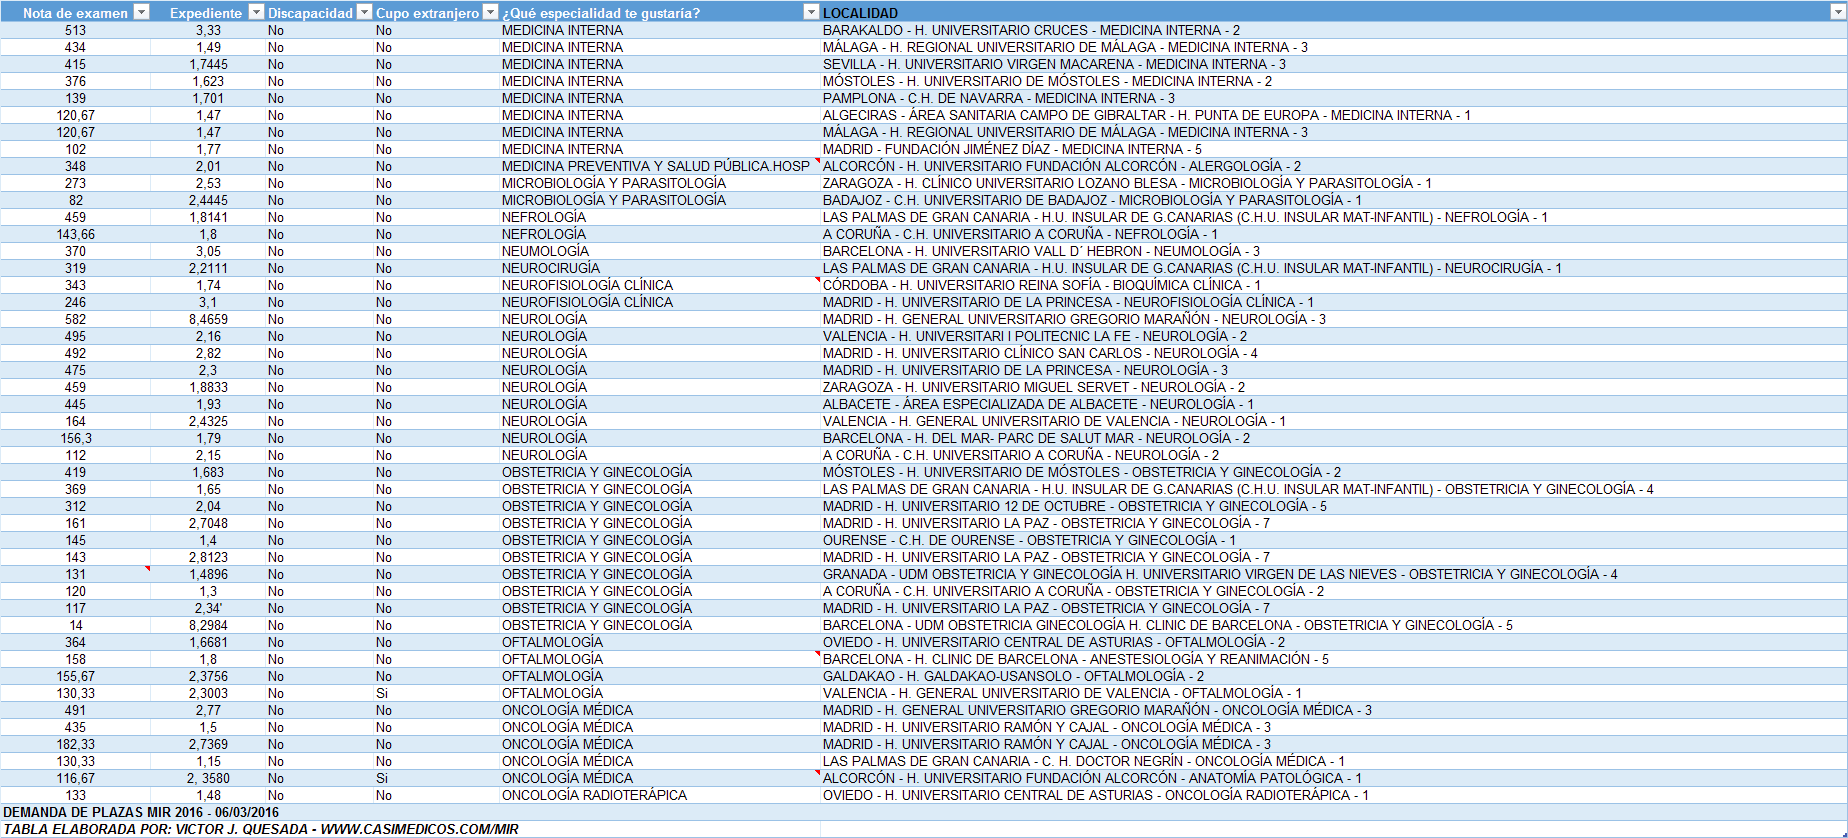Screen dimensions: 1848x838
Task: Click the BARCELONA Anestesiología y Reanimación cell
Action: click(1334, 659)
